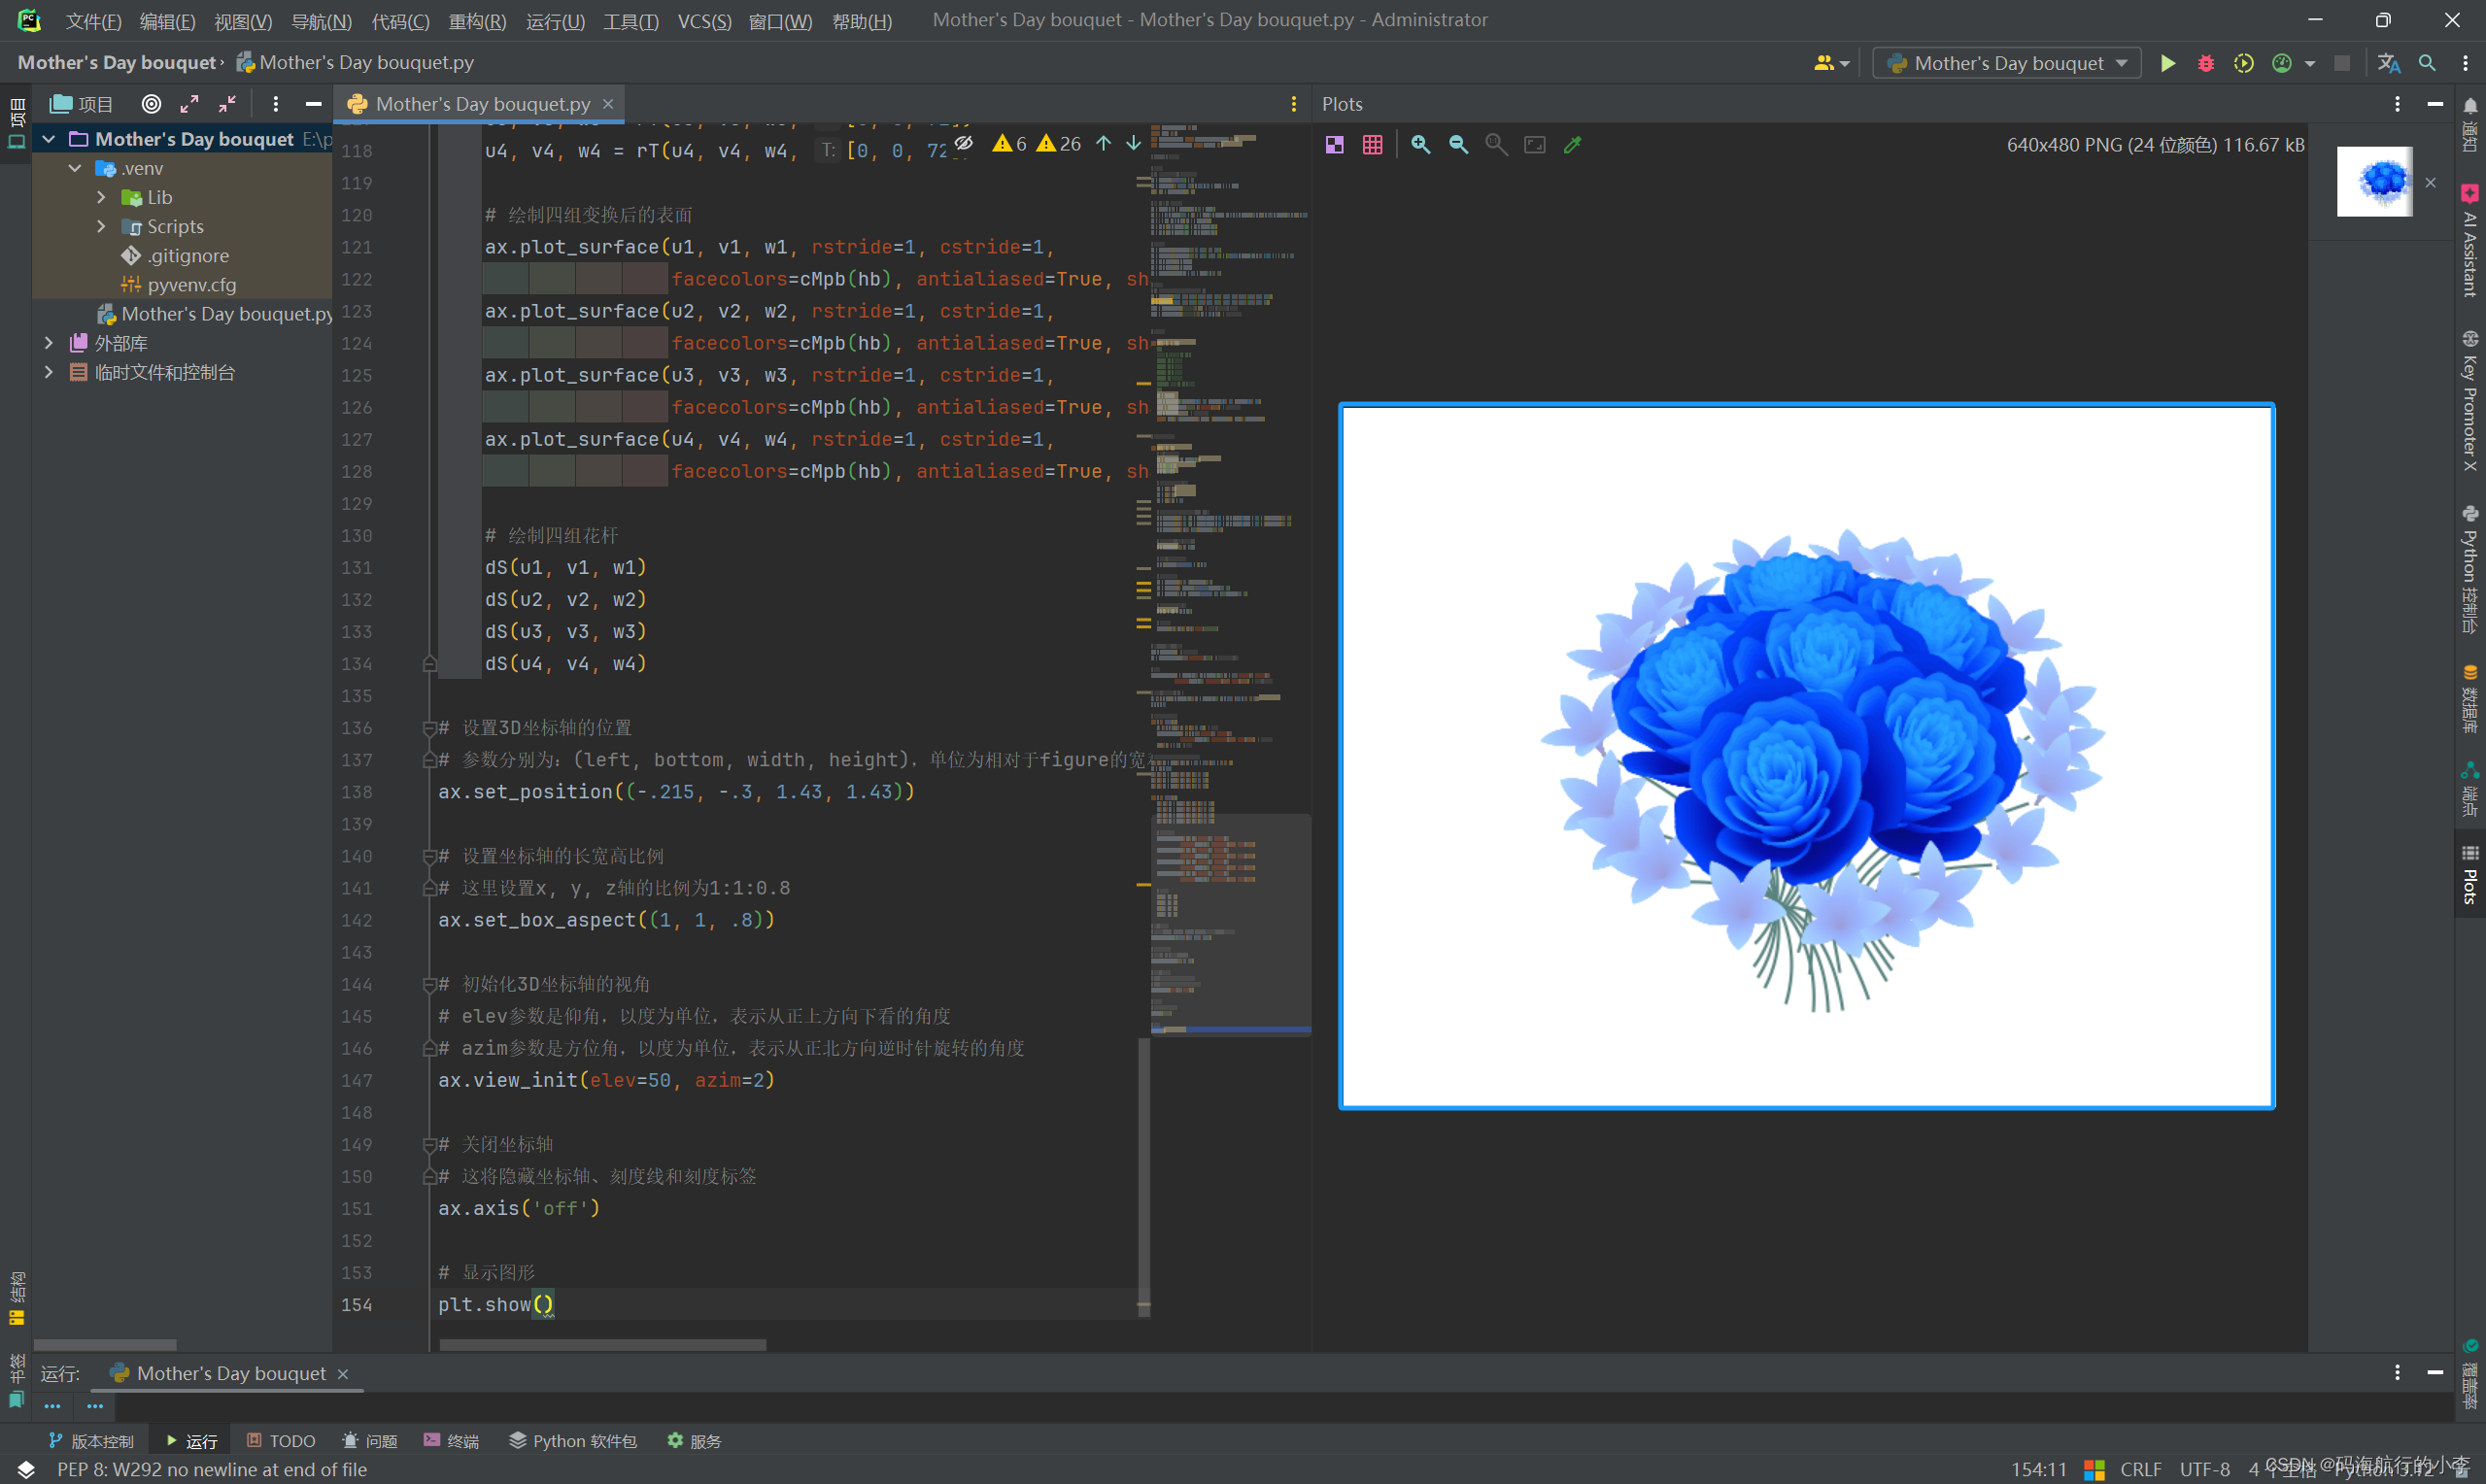Expand the 外部库 node
2486x1484 pixels.
tap(48, 343)
